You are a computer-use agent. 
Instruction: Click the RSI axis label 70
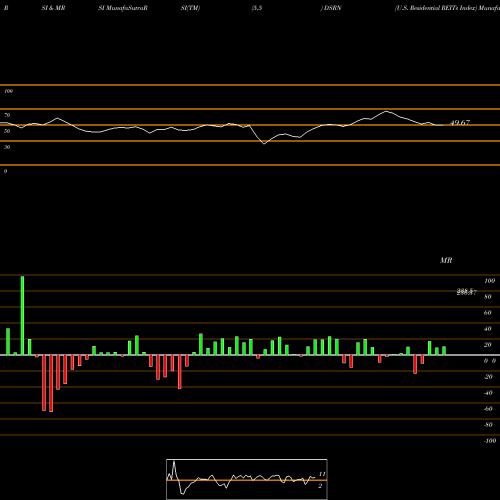[x=7, y=115]
